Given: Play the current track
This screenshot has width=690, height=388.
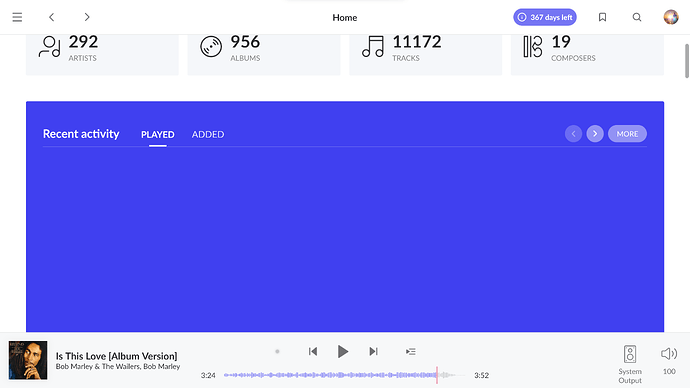Looking at the screenshot, I should click(x=343, y=351).
